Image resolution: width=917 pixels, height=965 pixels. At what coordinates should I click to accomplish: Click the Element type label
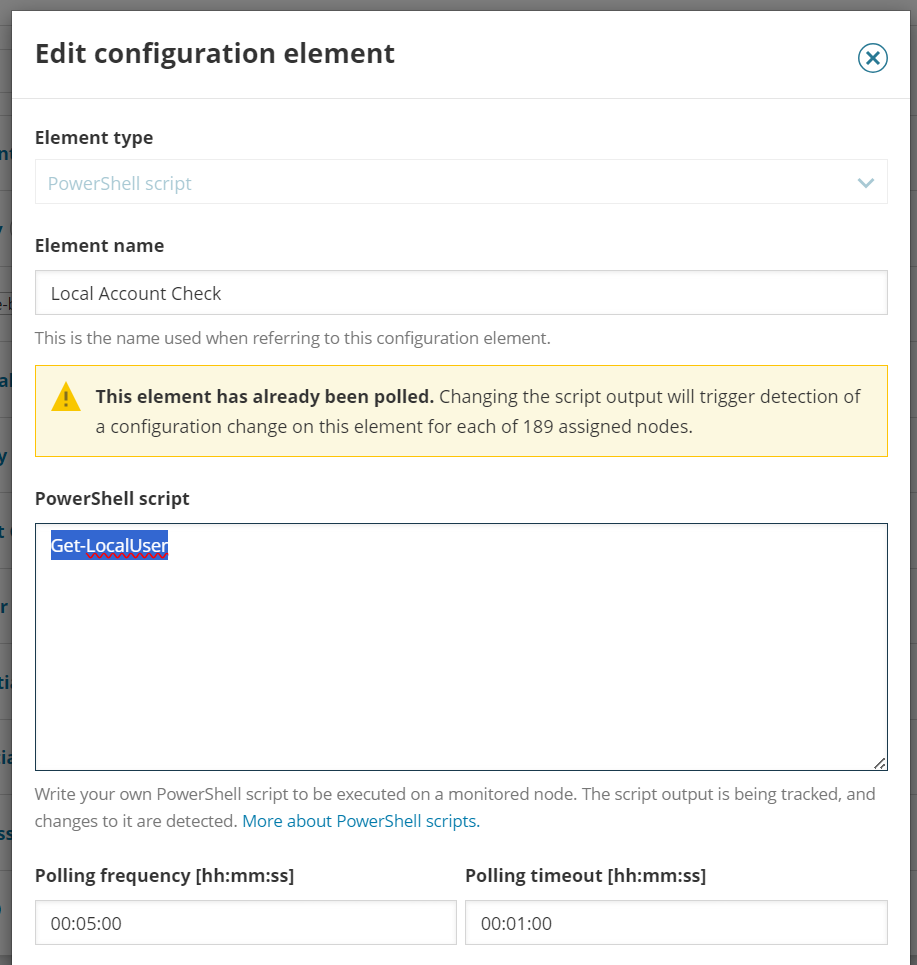94,138
